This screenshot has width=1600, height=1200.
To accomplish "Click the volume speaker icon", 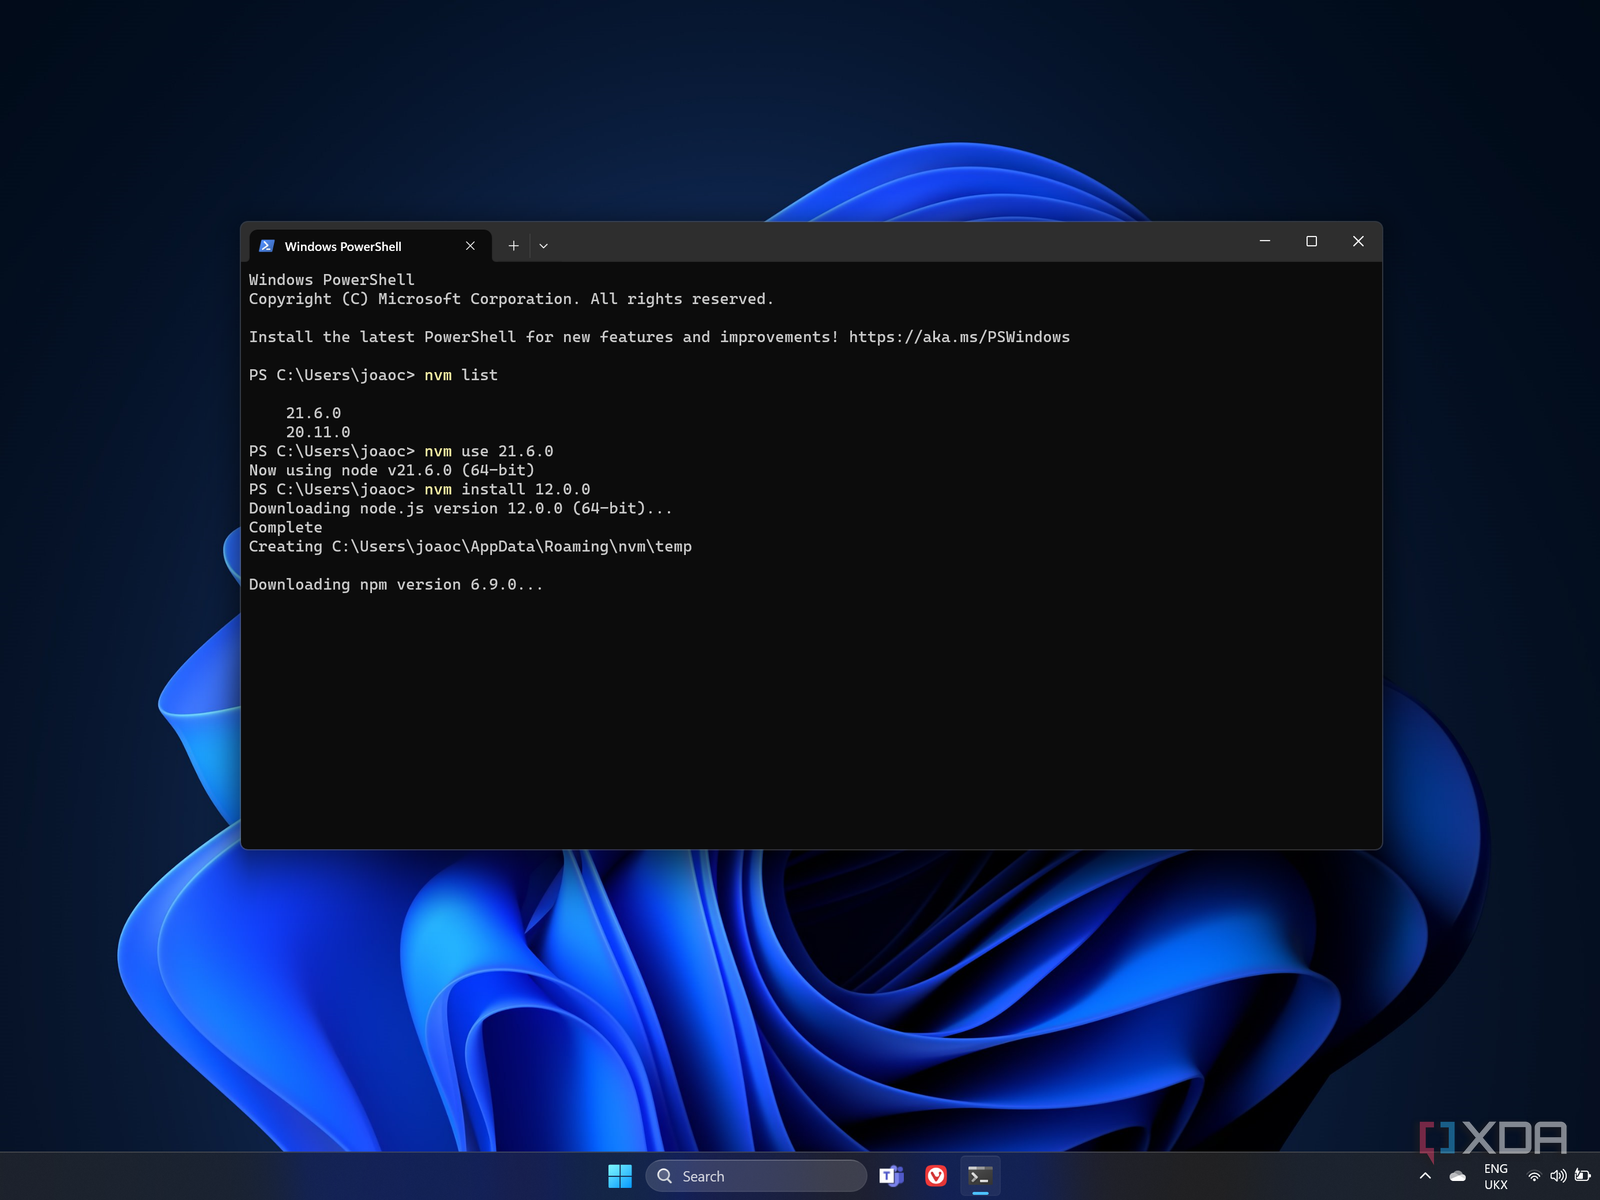I will (x=1558, y=1176).
